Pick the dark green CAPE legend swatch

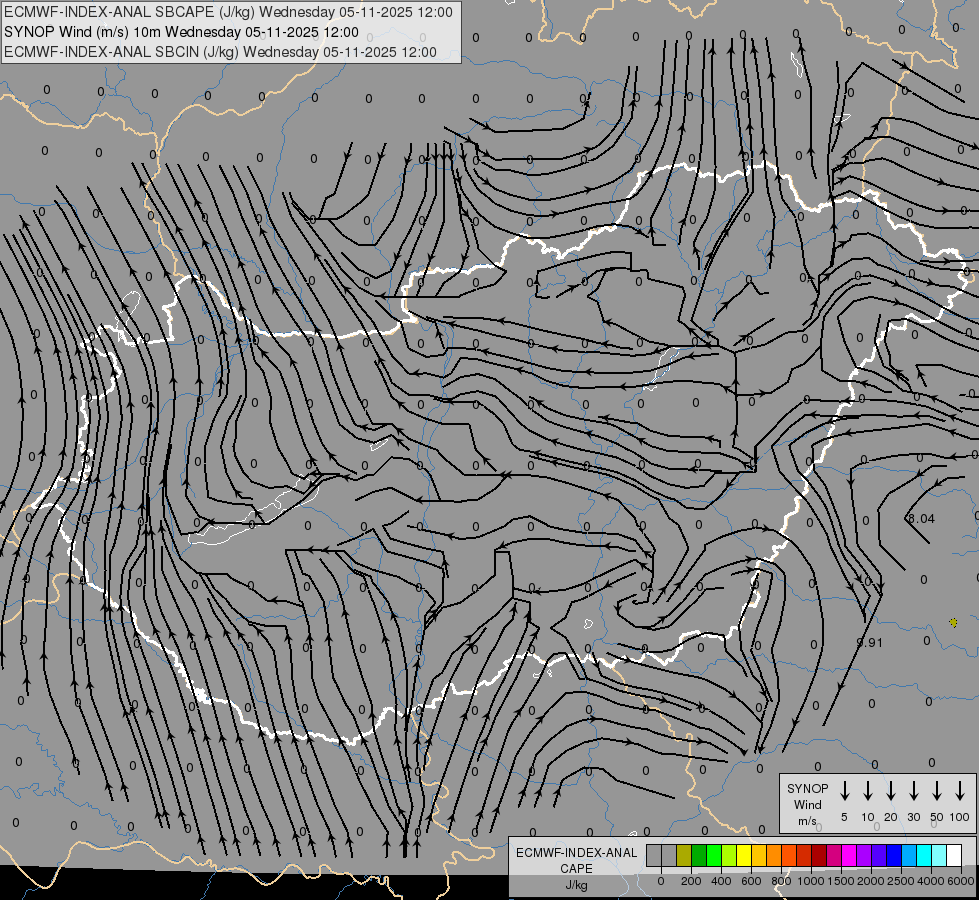tap(699, 855)
